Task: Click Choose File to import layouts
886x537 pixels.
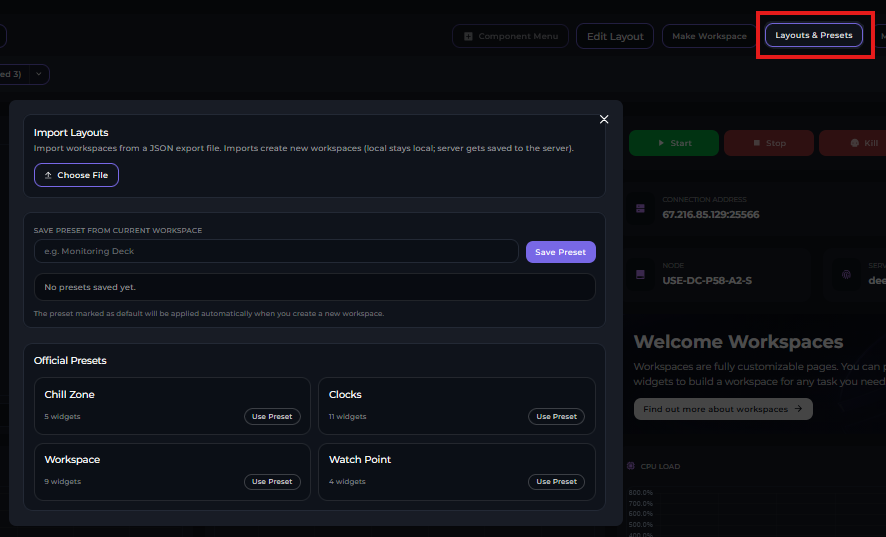Action: click(76, 175)
